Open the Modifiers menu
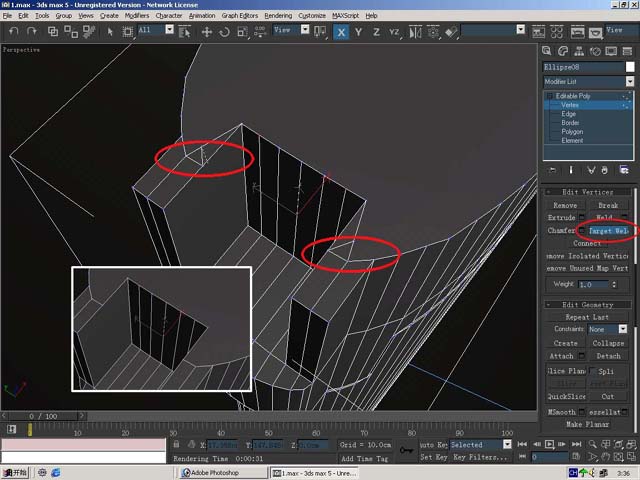 137,16
